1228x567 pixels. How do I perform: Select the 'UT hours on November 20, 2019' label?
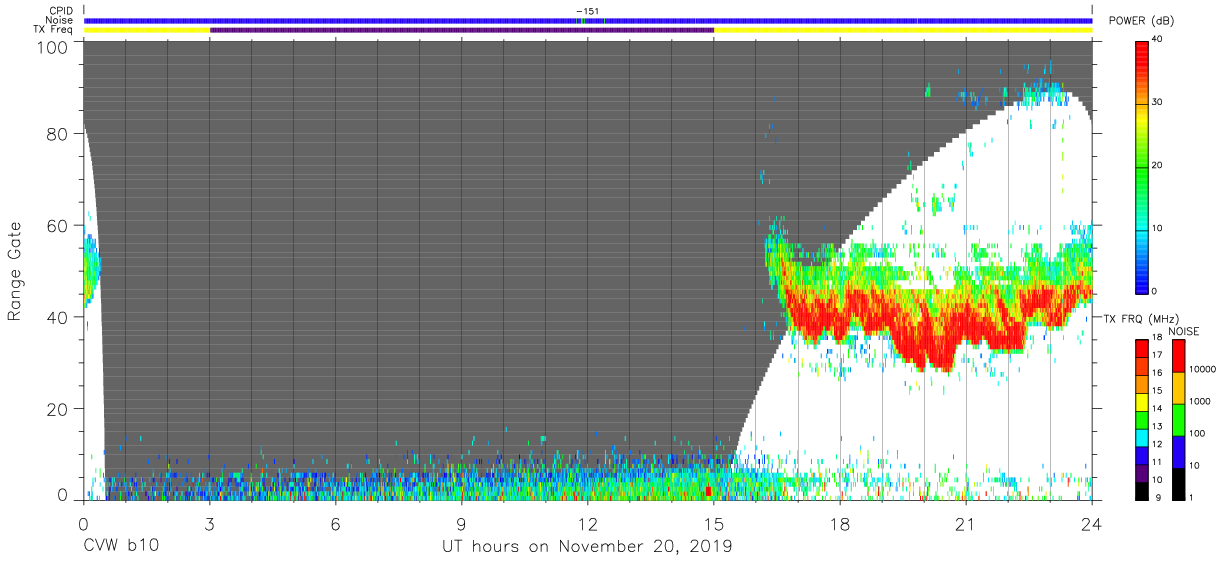pos(587,547)
